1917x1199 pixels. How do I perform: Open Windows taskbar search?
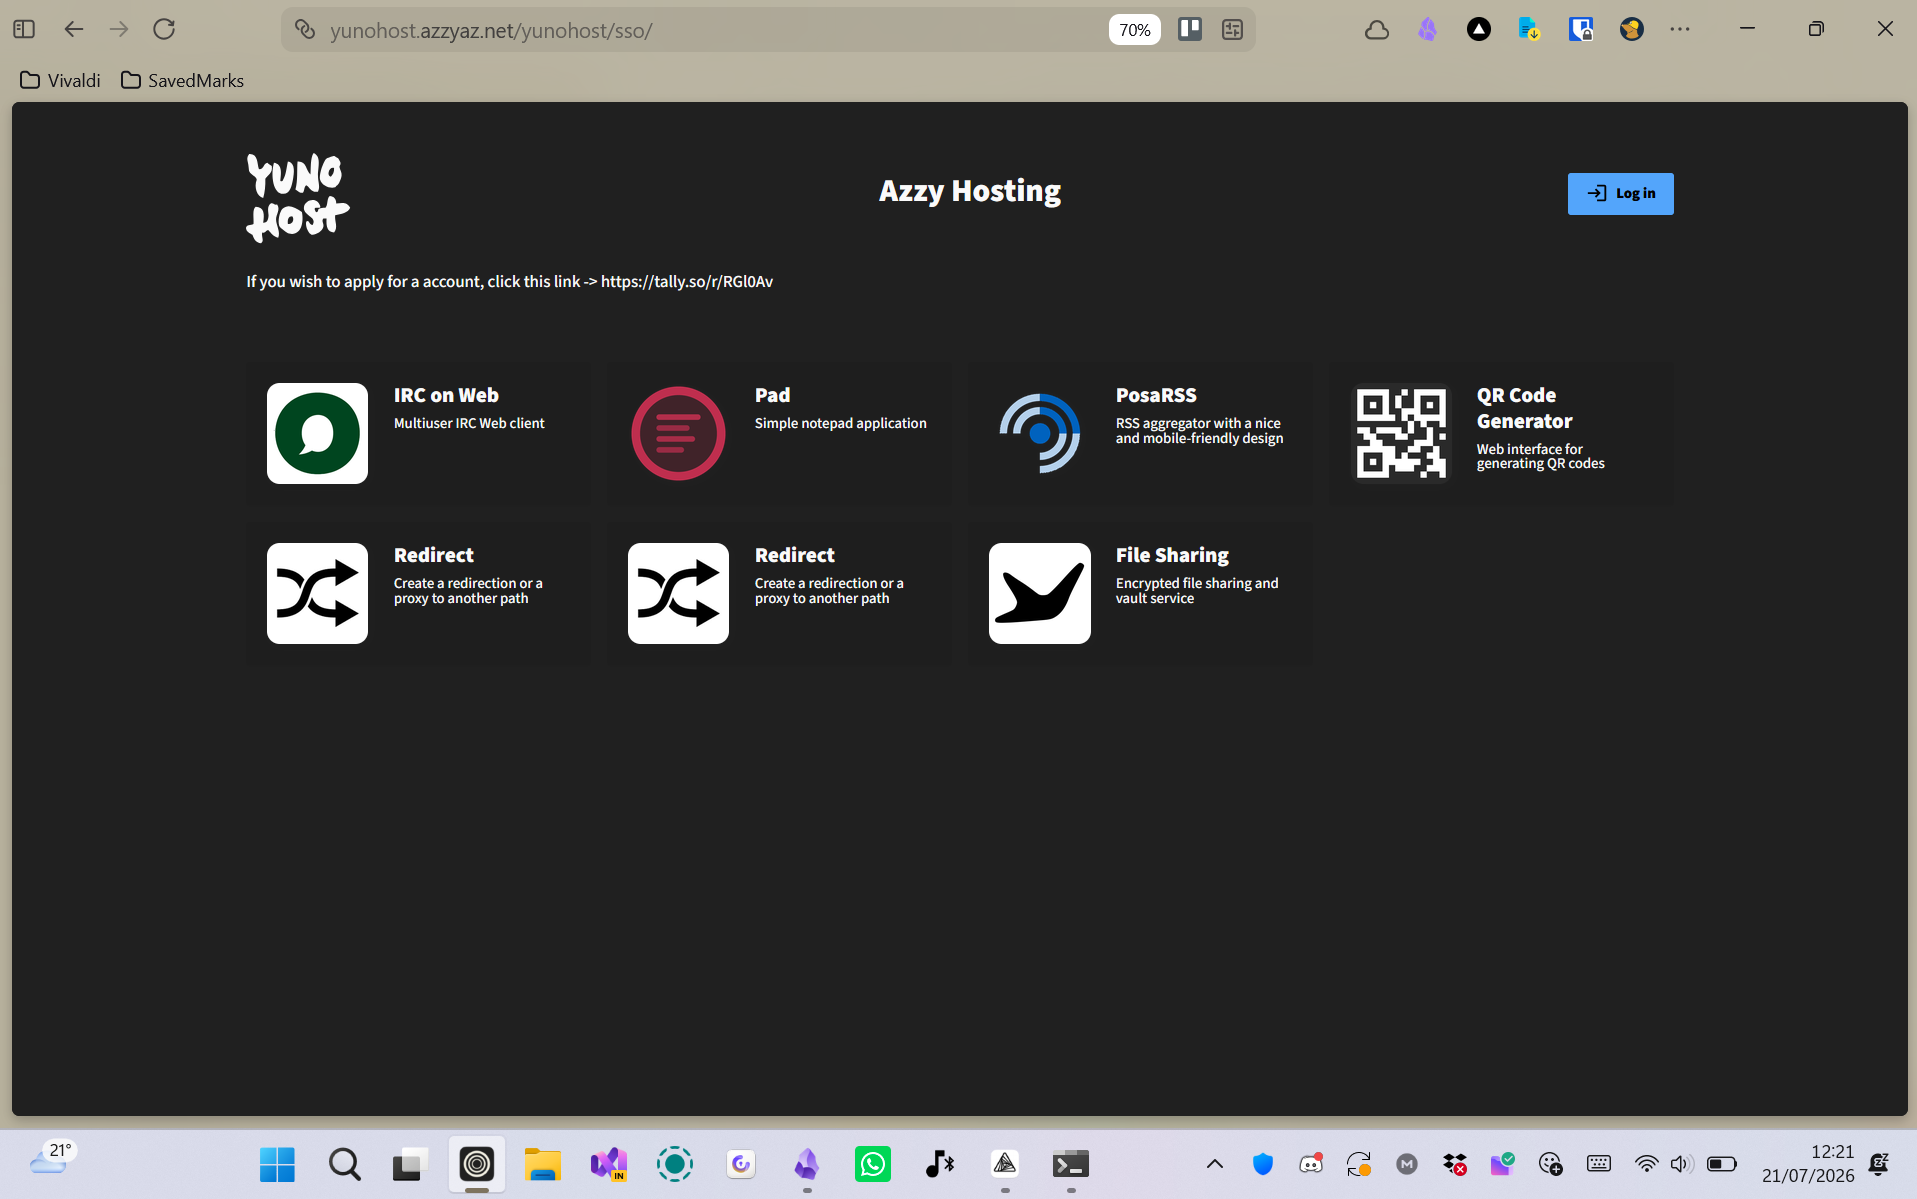[x=344, y=1164]
